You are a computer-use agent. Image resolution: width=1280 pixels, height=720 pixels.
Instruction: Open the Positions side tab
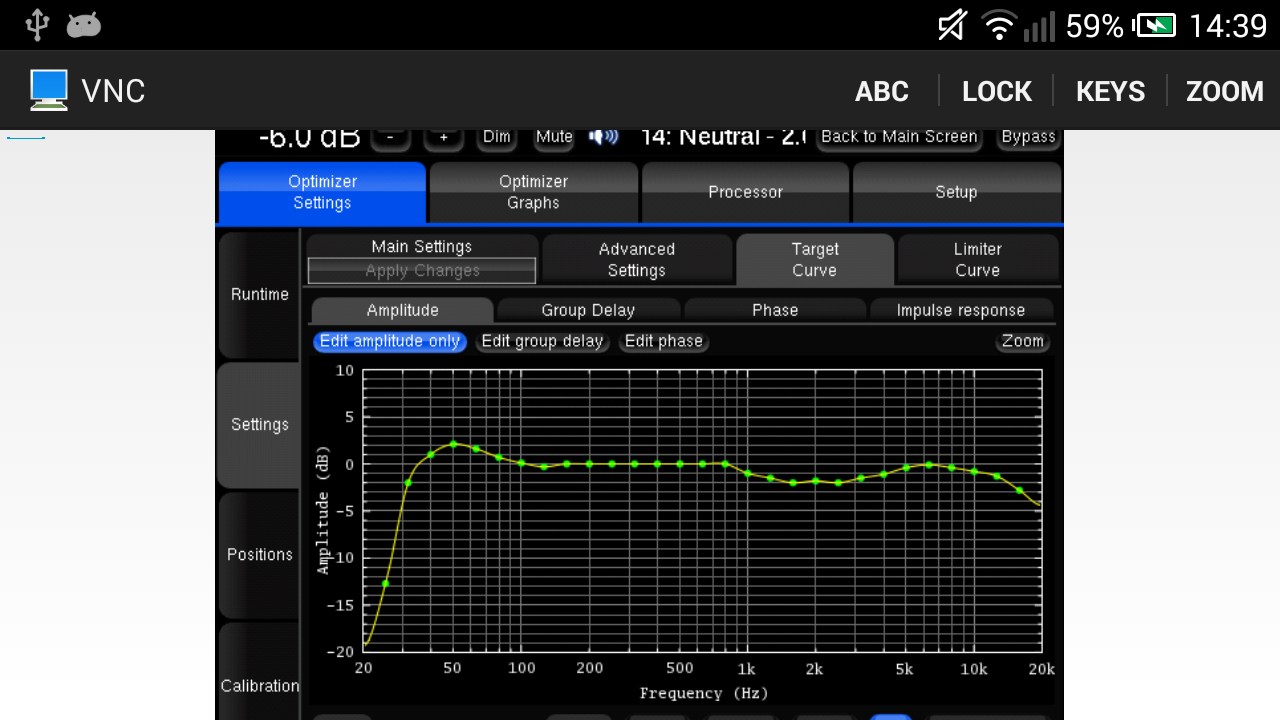point(259,555)
